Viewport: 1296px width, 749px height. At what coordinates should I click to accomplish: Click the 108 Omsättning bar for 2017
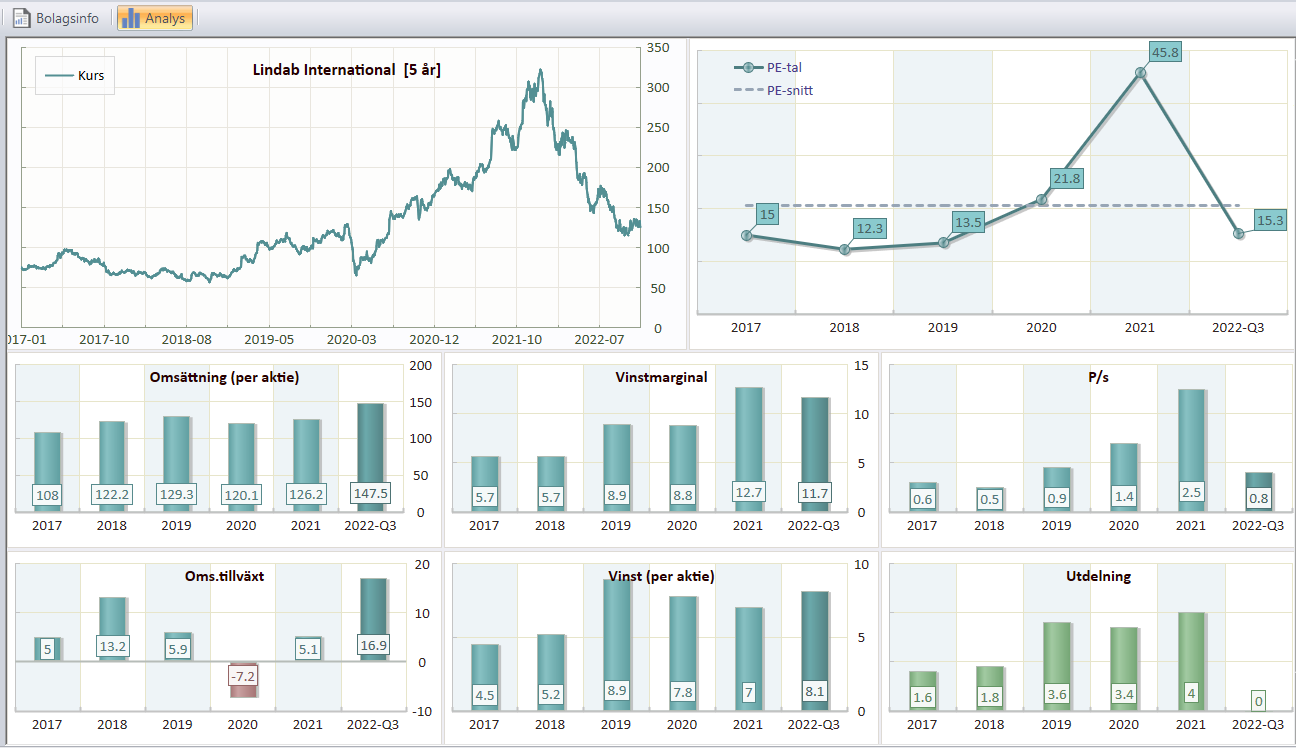coord(47,472)
